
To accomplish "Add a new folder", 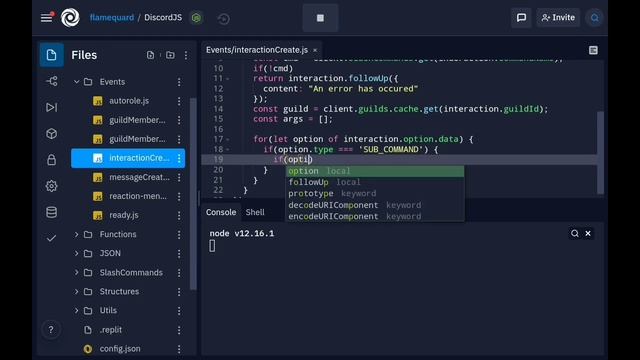I will 170,55.
